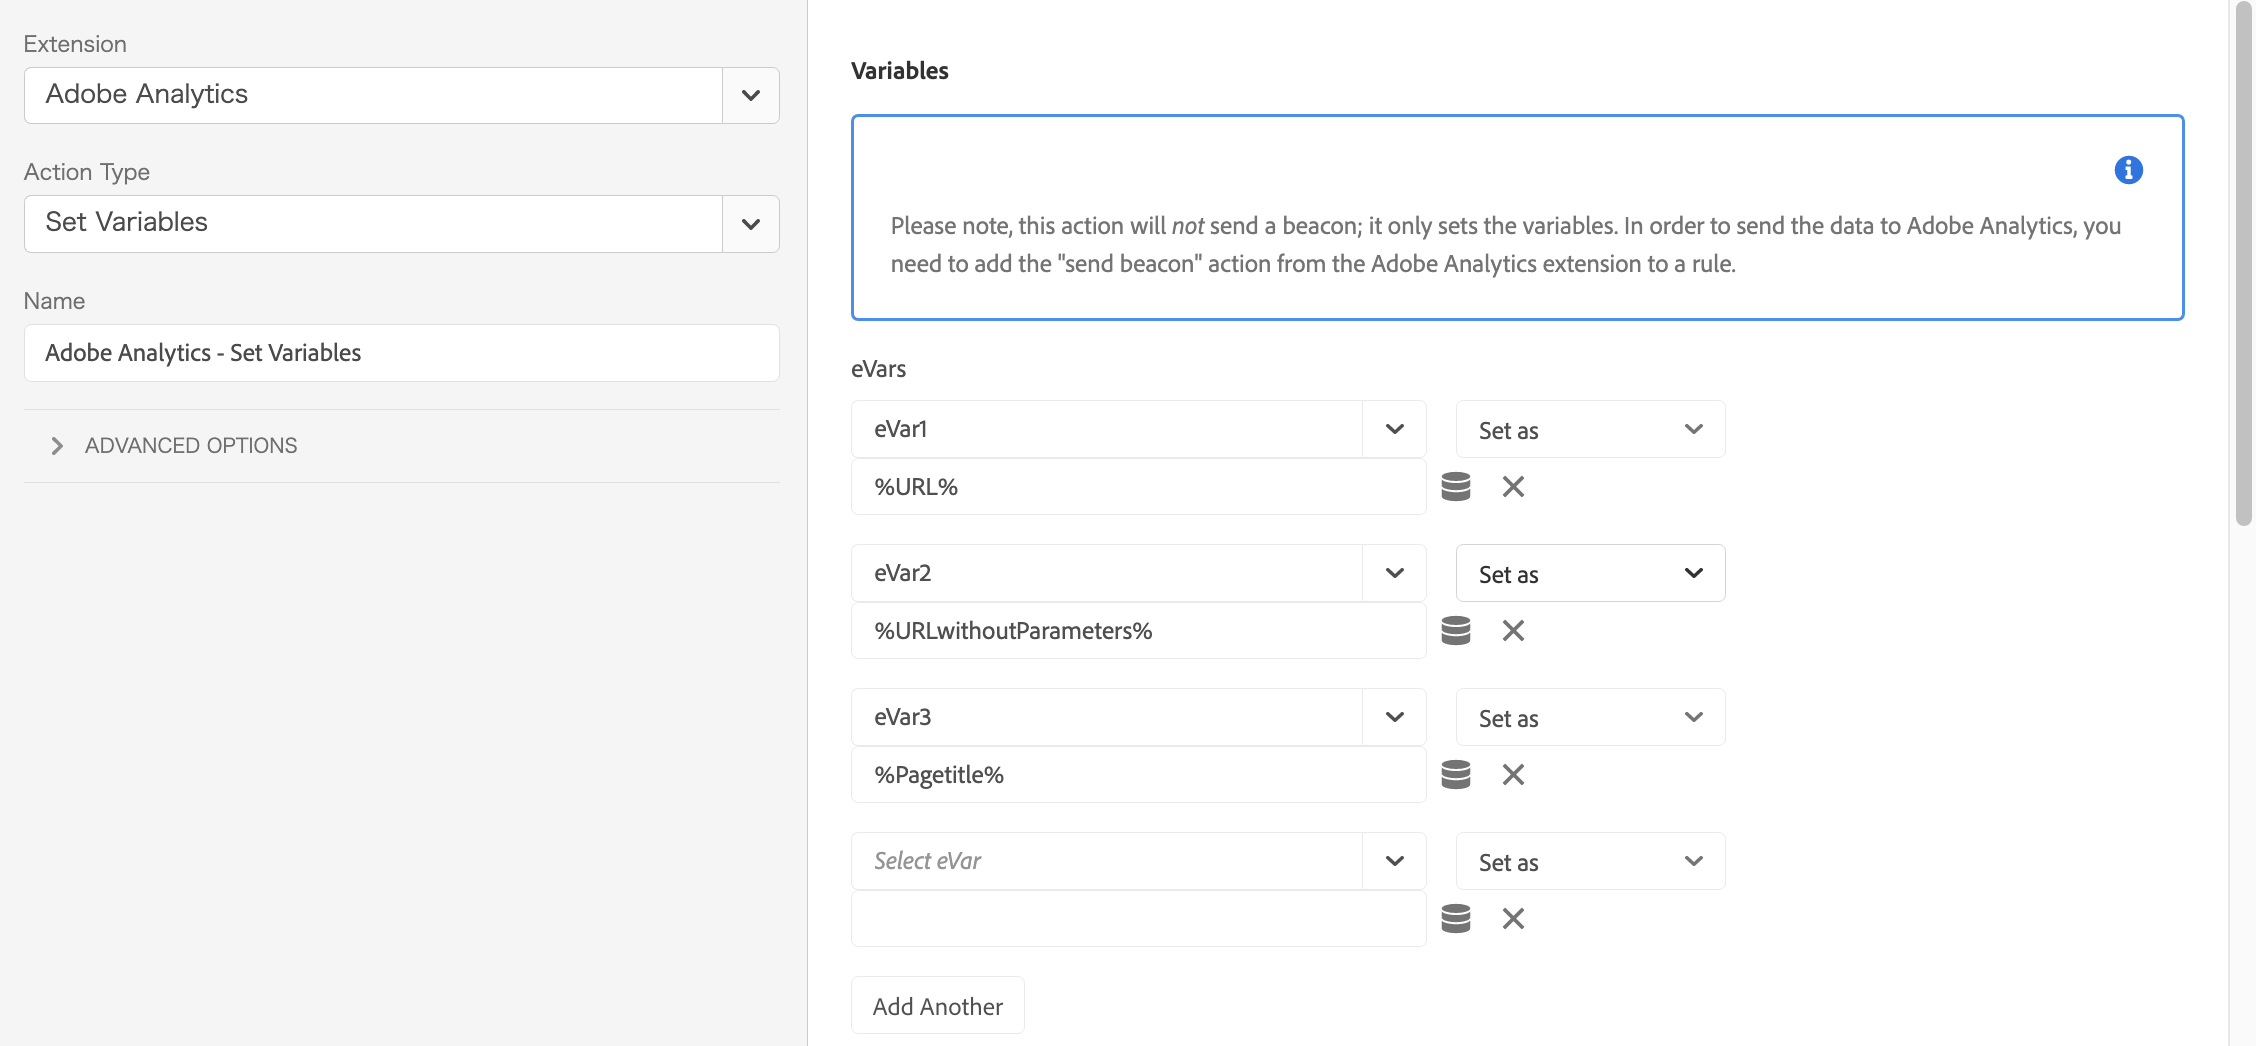The image size is (2256, 1046).
Task: Open the Set as dropdown for the empty eVar
Action: coord(1590,861)
